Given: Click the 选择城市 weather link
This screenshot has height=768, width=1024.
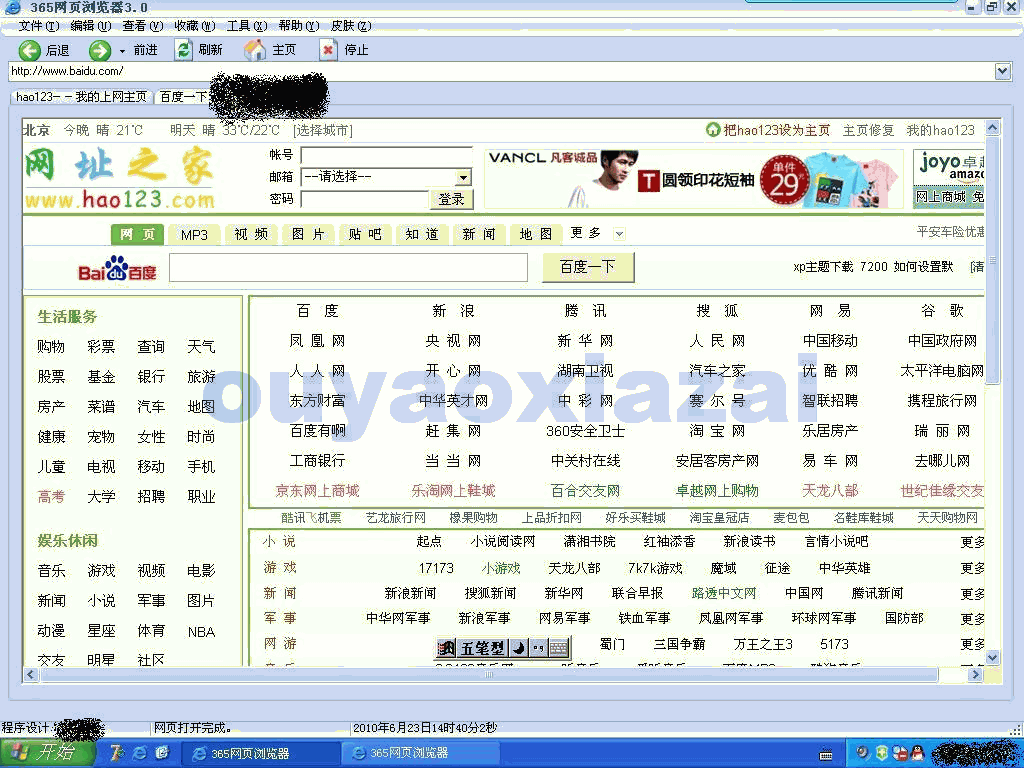Looking at the screenshot, I should coord(323,130).
